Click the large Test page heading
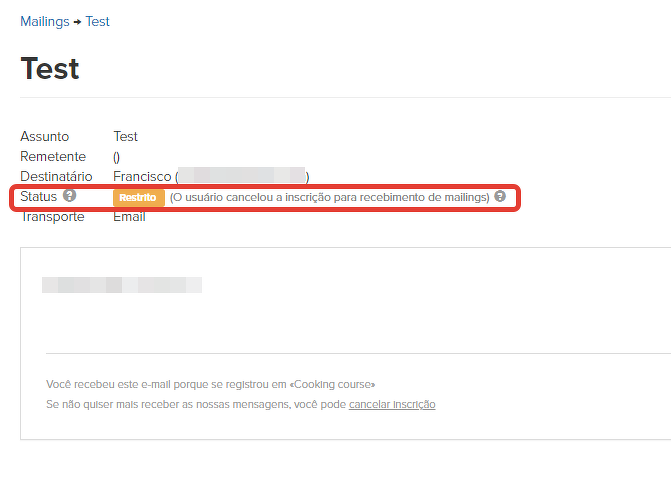 [x=50, y=69]
